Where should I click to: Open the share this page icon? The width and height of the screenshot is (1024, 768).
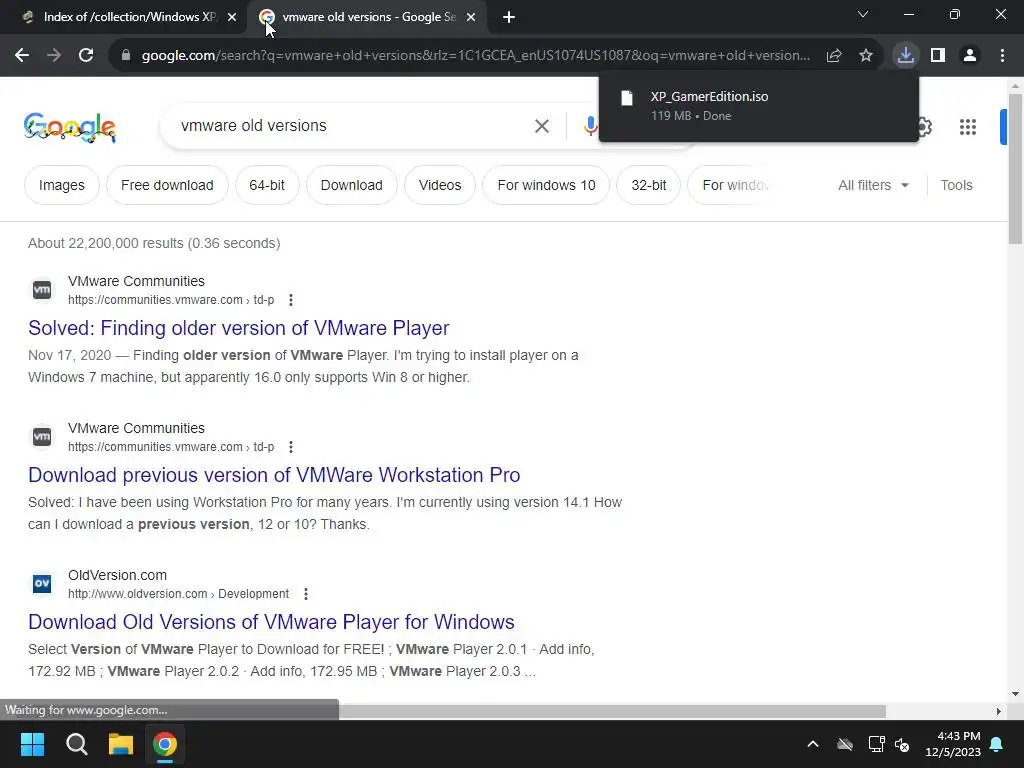point(834,56)
